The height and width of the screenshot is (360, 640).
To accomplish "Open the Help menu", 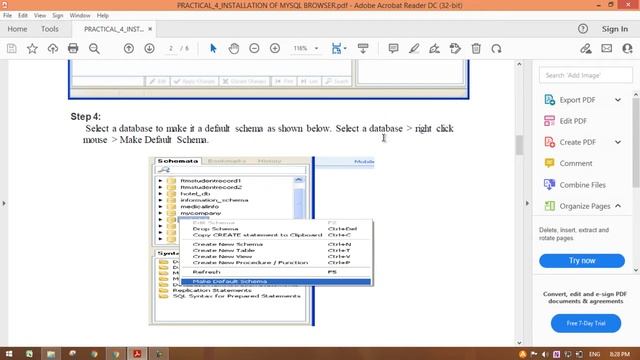I will point(102,16).
